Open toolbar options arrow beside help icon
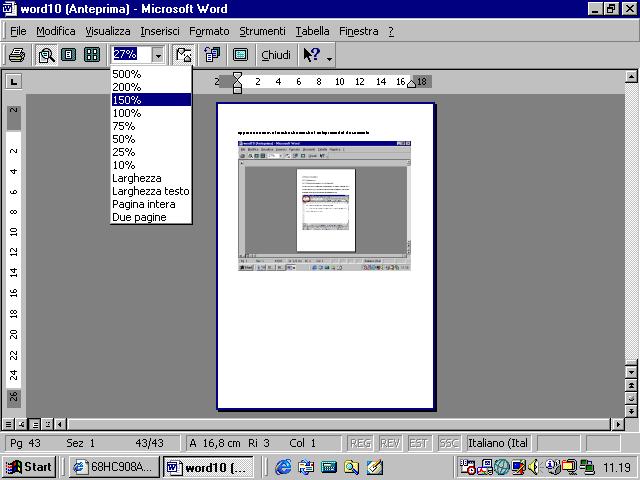Viewport: 640px width, 480px height. [329, 58]
